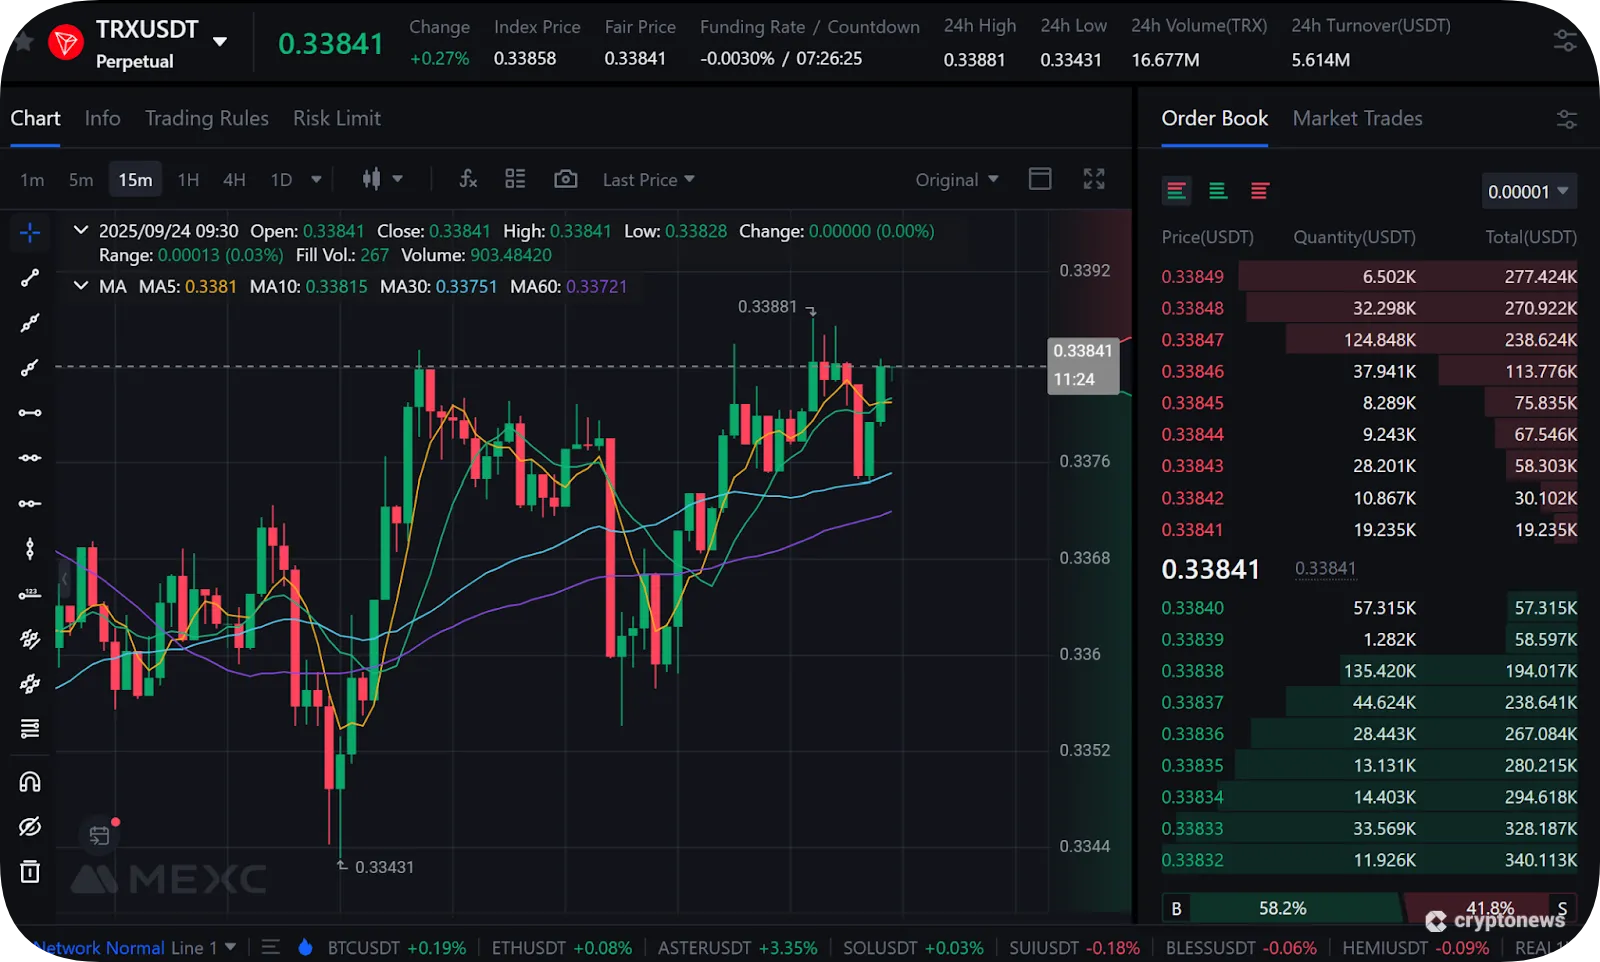Delete all drawings with trash icon
The width and height of the screenshot is (1600, 962).
(30, 871)
